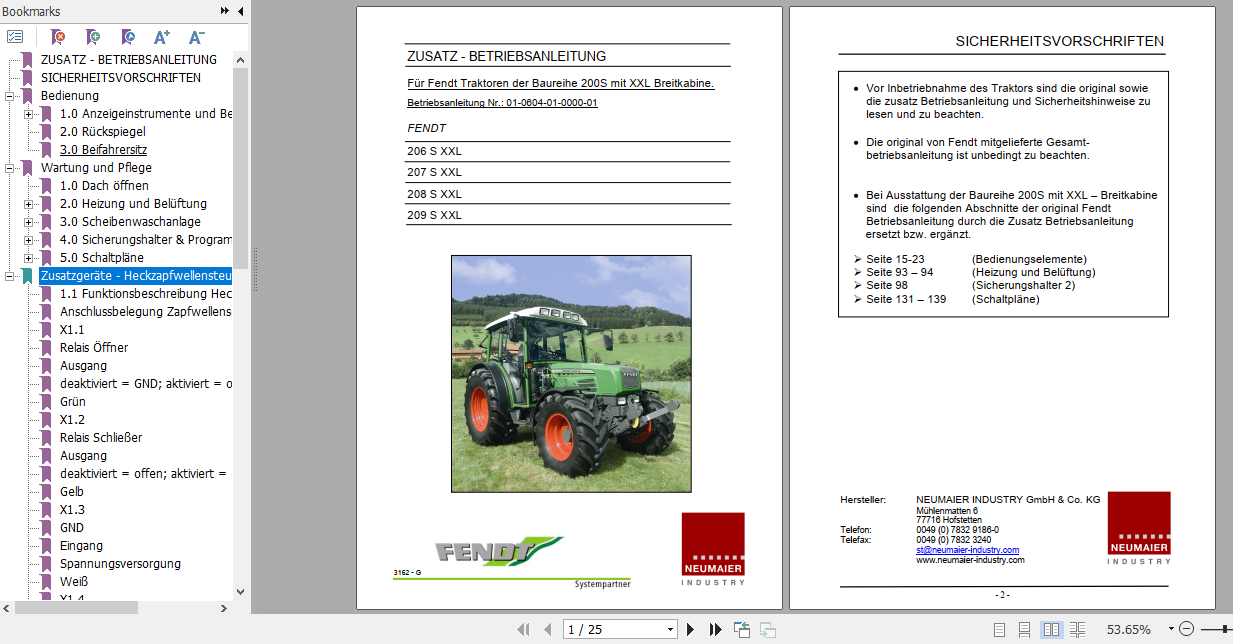The height and width of the screenshot is (644, 1233).
Task: Increase bookmark text size with A+
Action: [x=162, y=37]
